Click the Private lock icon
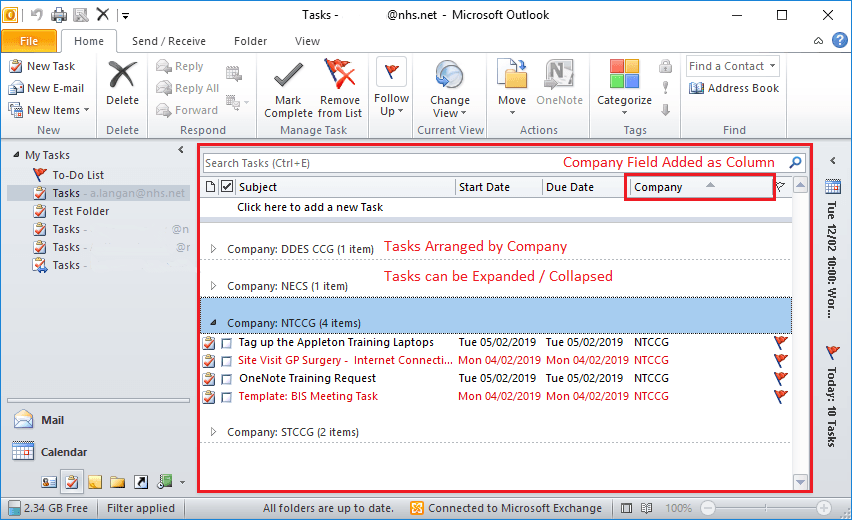The image size is (852, 520). [665, 66]
